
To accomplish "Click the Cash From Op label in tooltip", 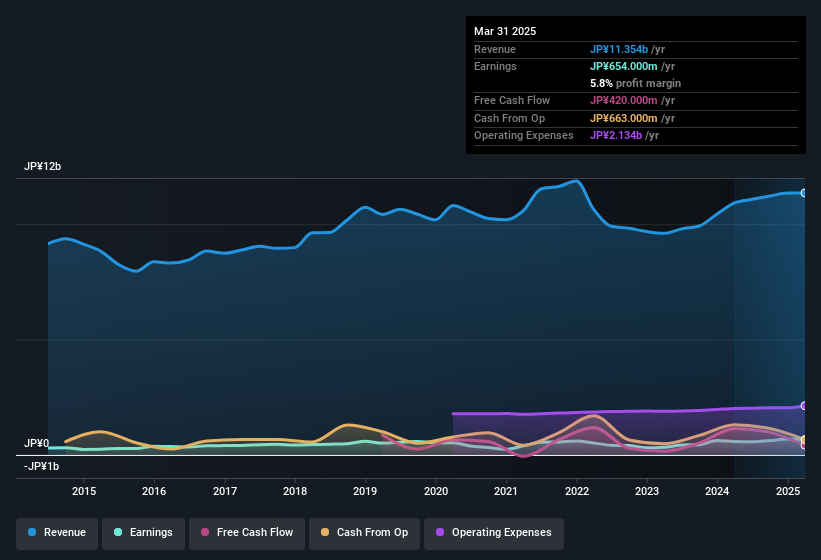I will (509, 118).
